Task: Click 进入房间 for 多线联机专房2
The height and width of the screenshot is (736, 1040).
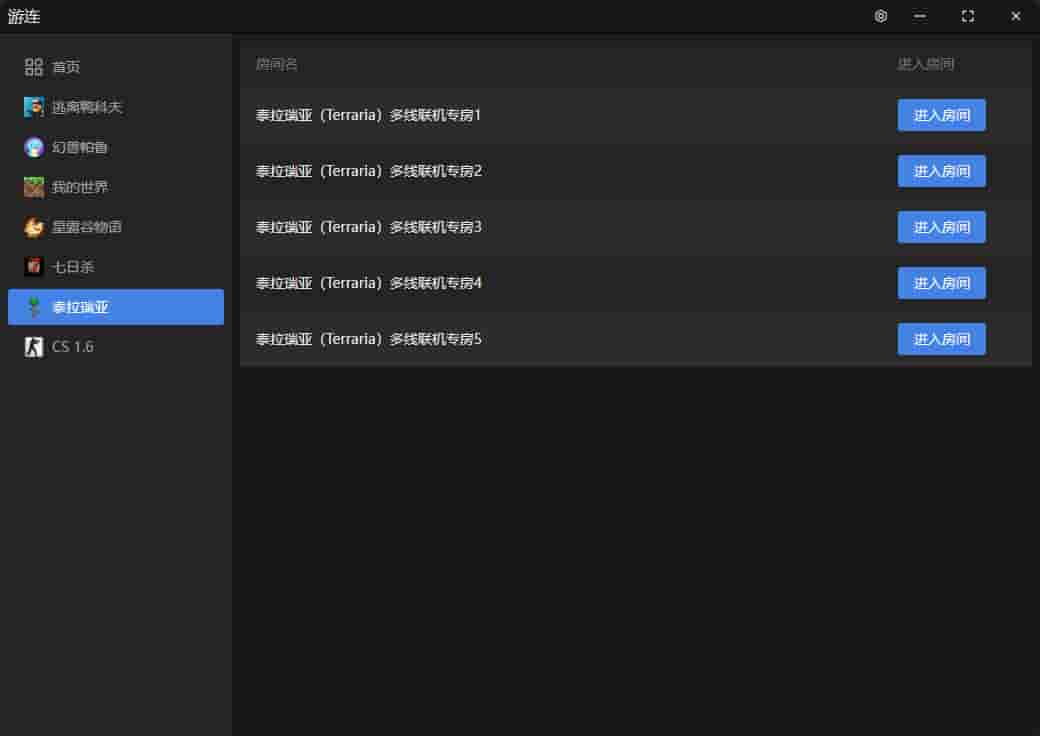Action: (x=942, y=171)
